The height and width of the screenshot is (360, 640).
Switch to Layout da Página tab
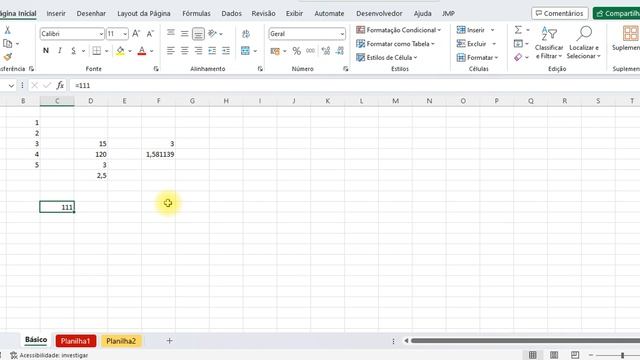pos(144,13)
